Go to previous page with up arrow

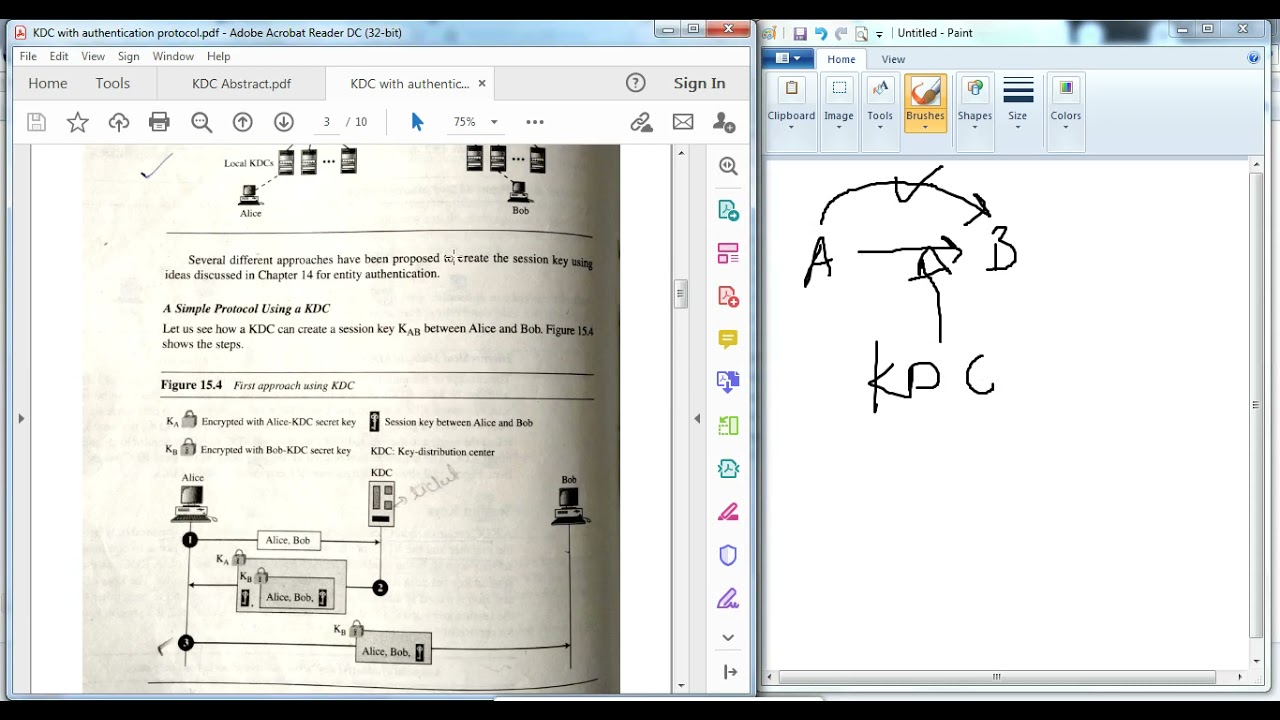tap(242, 122)
